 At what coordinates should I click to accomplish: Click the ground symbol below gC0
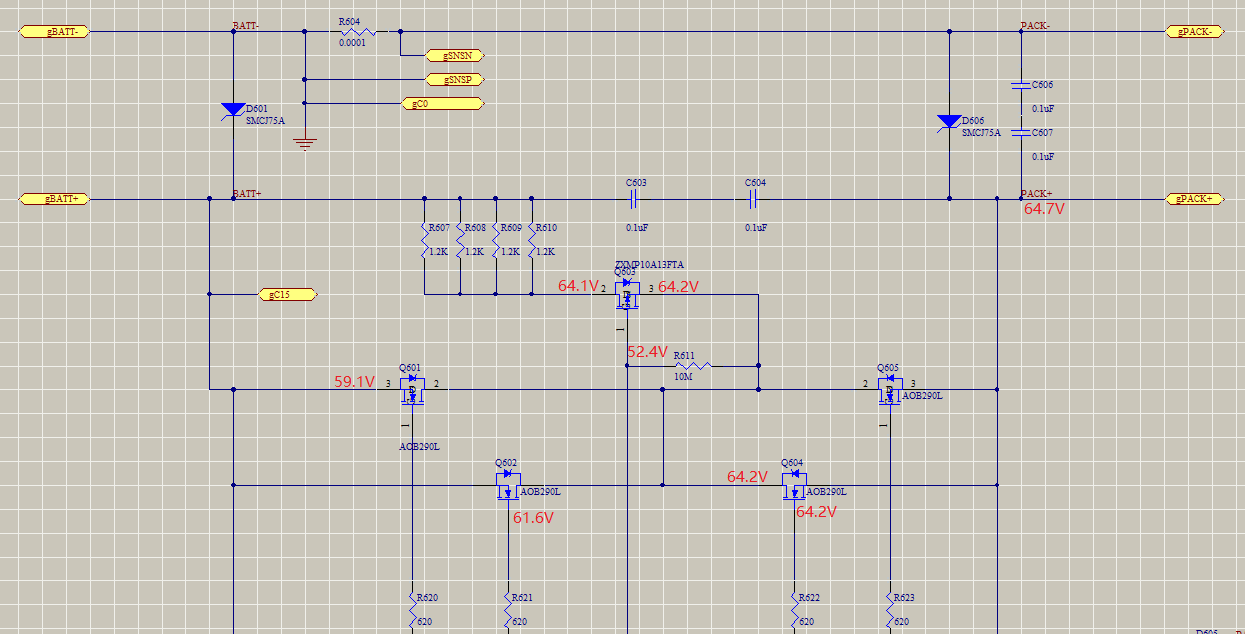[305, 144]
